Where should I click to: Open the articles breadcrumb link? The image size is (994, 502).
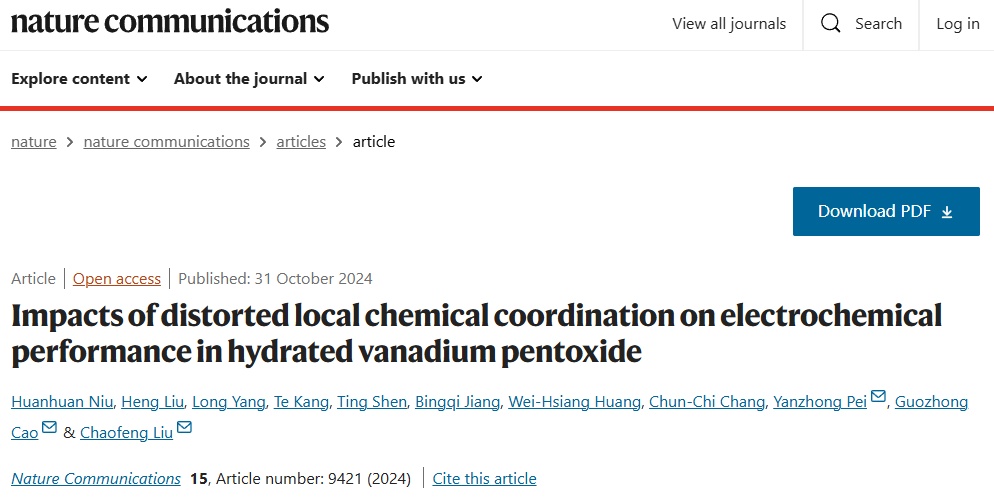(301, 142)
